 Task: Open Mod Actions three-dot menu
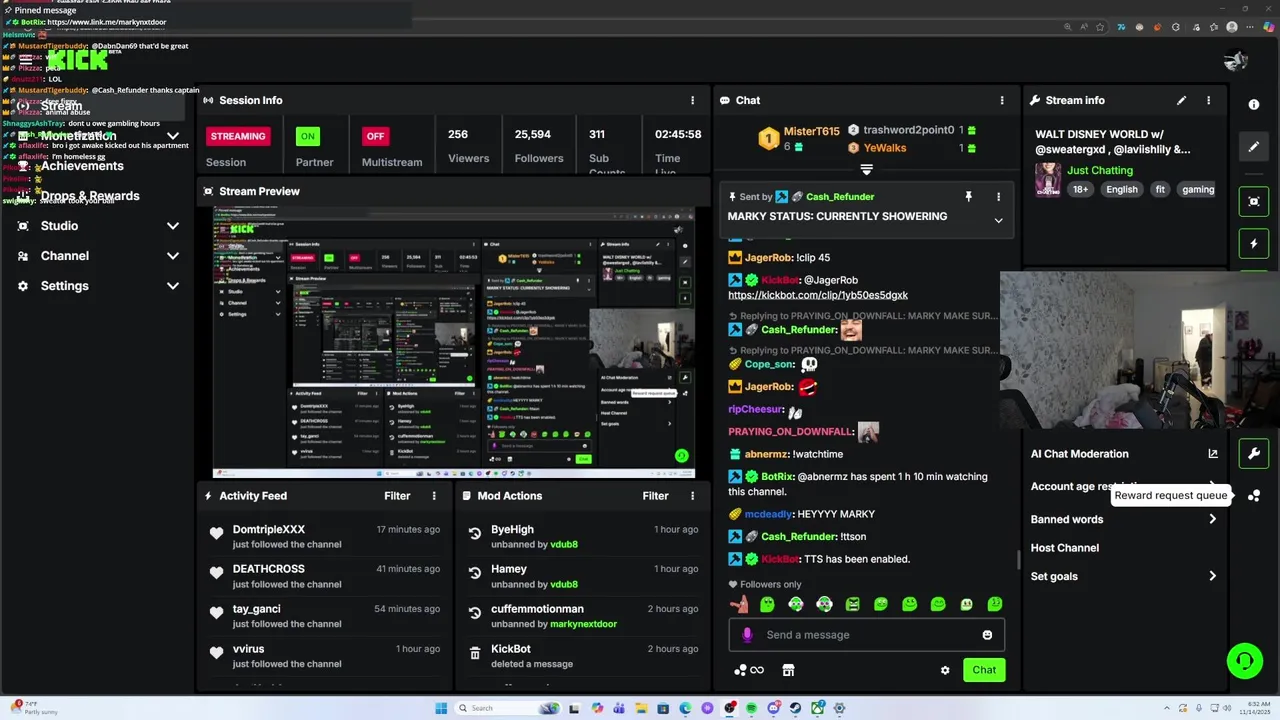click(x=692, y=496)
